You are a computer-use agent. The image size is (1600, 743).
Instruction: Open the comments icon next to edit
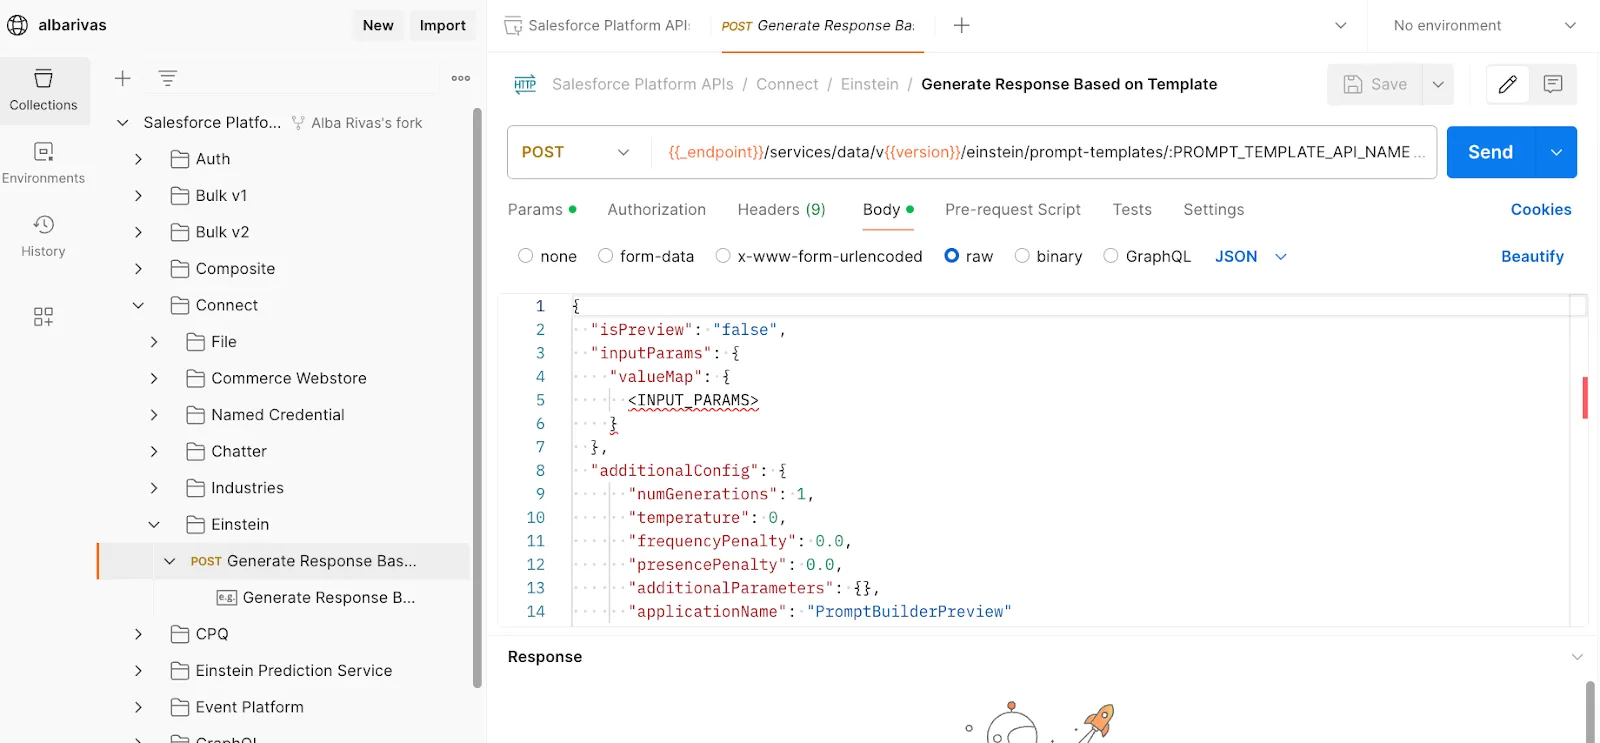pos(1553,85)
